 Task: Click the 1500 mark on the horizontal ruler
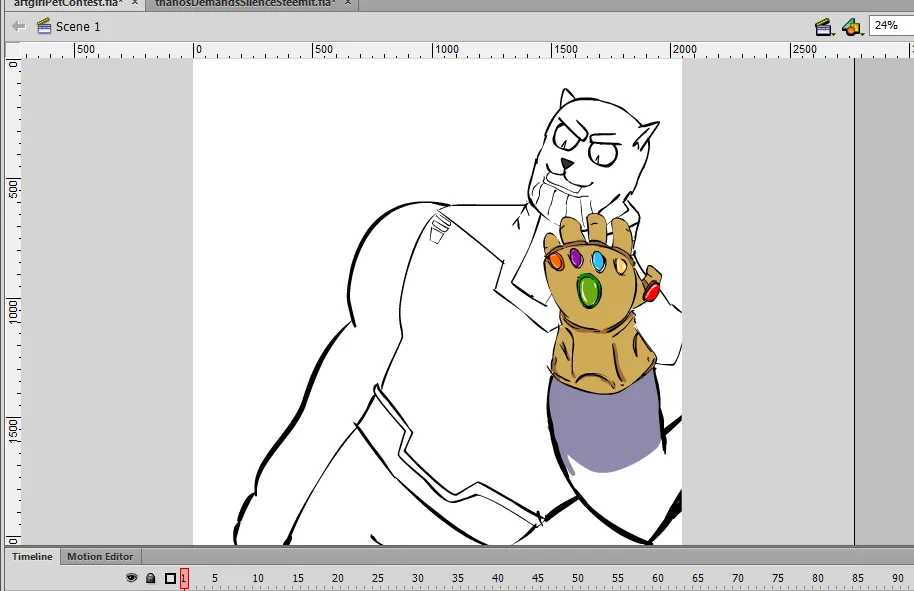(x=566, y=50)
